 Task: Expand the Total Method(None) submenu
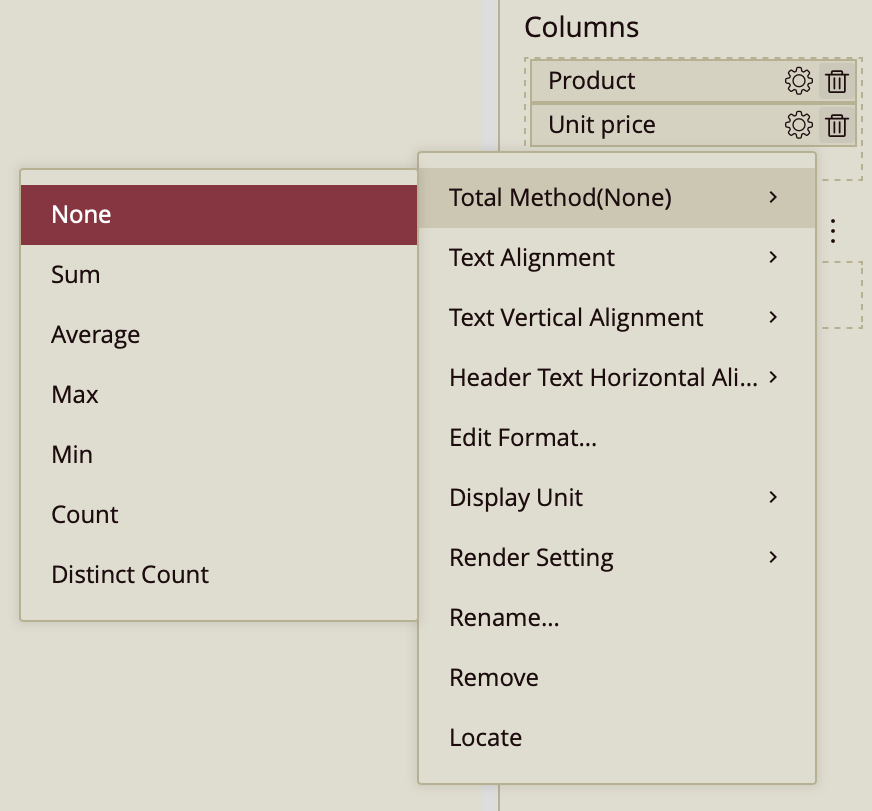pos(615,198)
